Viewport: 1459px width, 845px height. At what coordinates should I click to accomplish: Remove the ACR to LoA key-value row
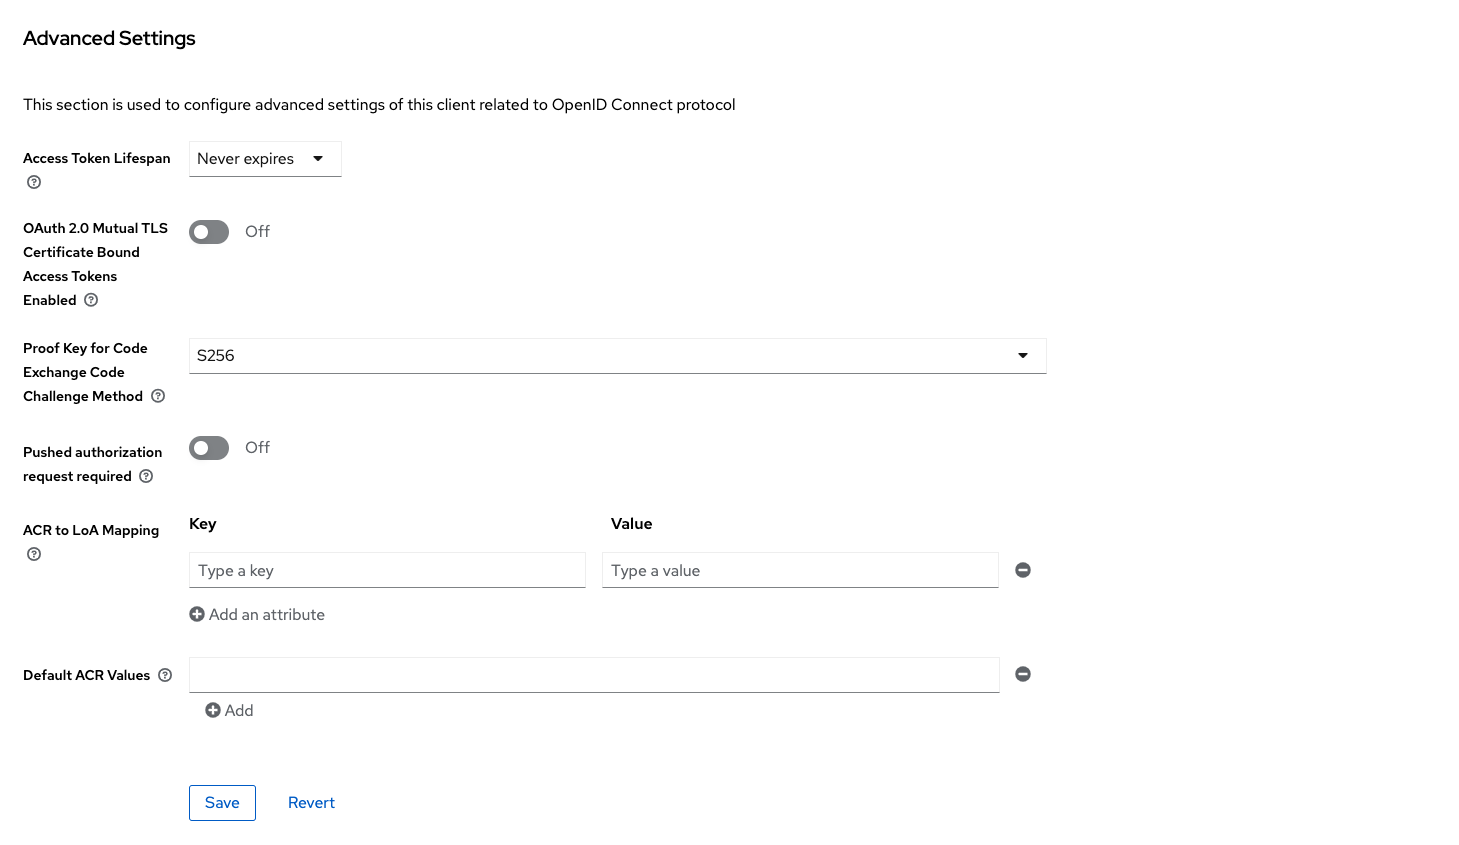click(x=1023, y=570)
